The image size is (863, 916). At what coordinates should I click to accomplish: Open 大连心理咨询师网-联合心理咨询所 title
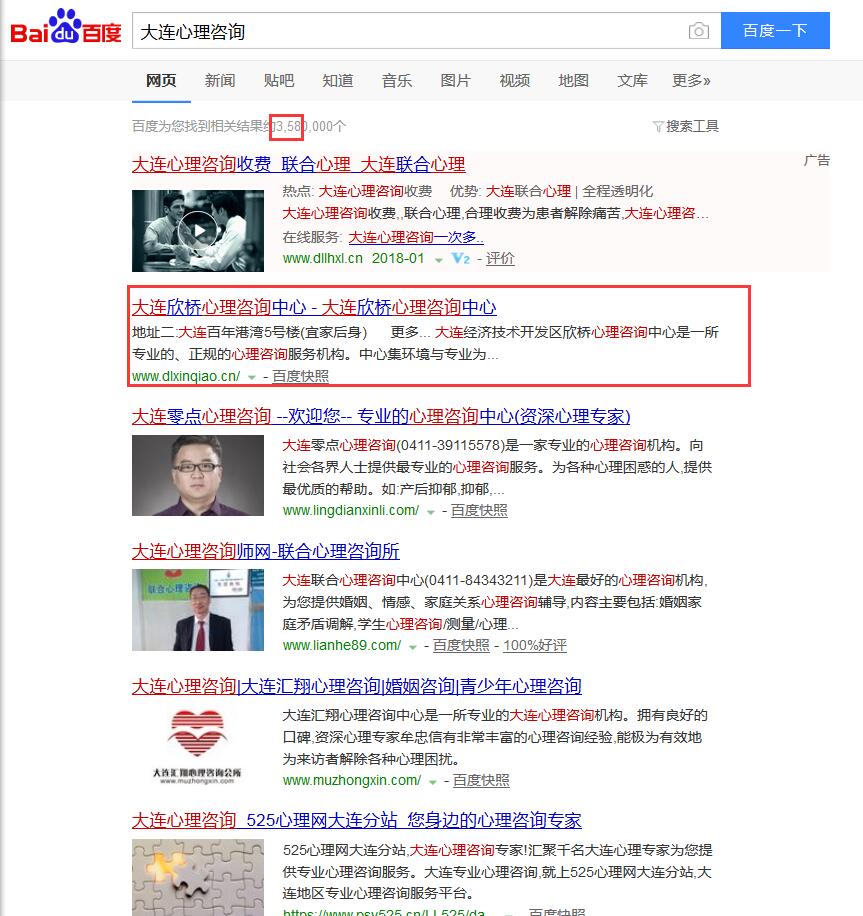[266, 551]
